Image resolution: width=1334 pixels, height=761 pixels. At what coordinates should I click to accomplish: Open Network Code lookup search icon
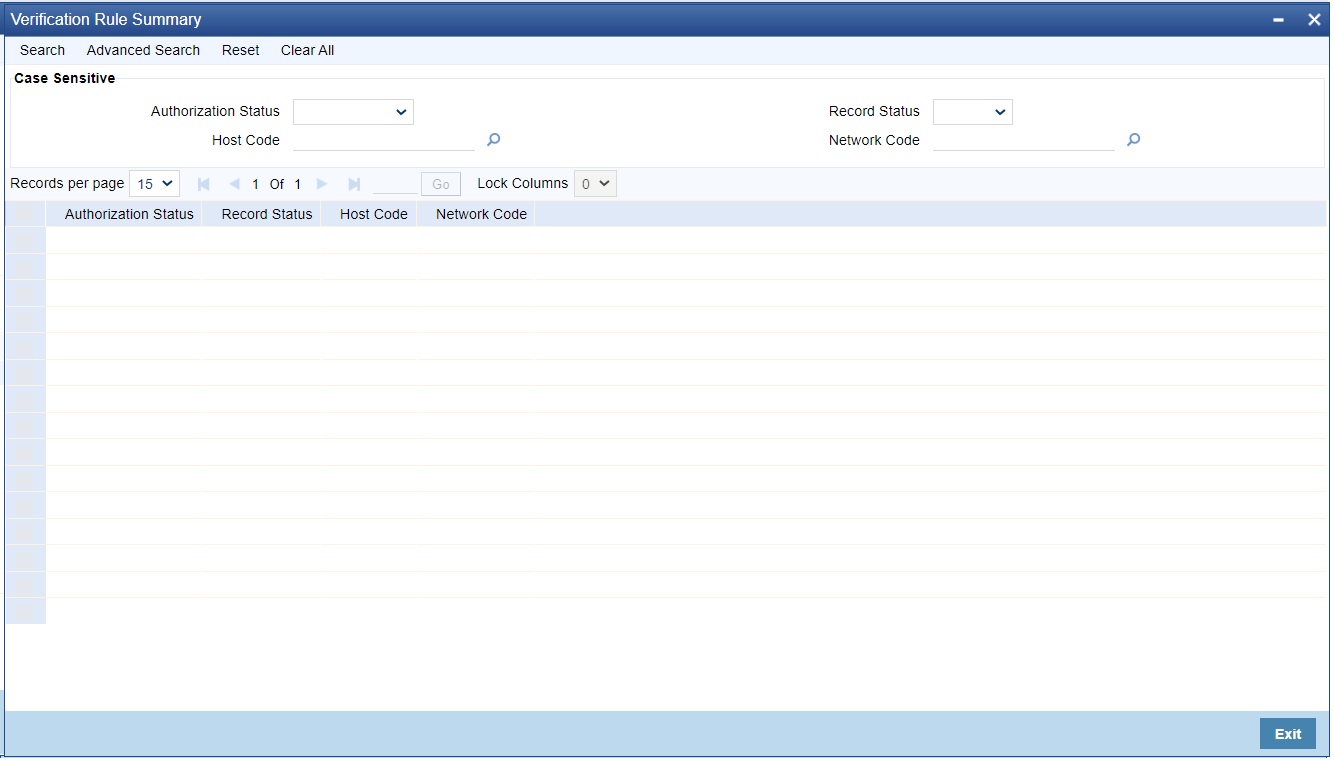(x=1133, y=140)
